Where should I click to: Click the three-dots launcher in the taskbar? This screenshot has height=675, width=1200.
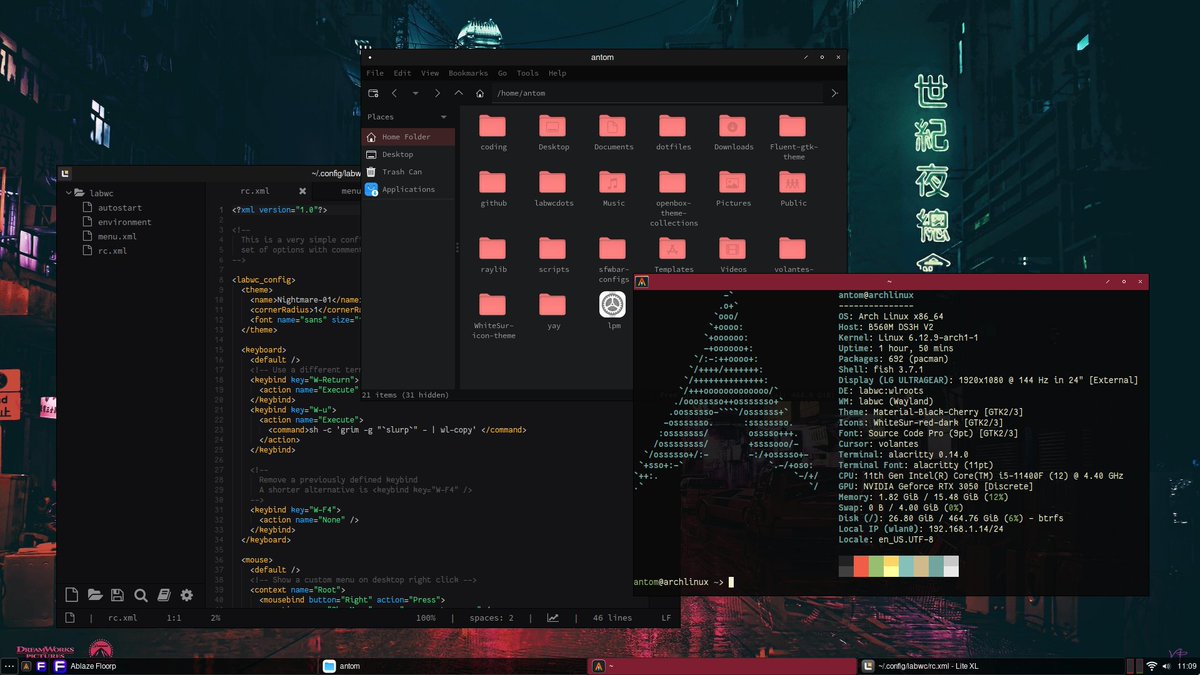point(9,666)
